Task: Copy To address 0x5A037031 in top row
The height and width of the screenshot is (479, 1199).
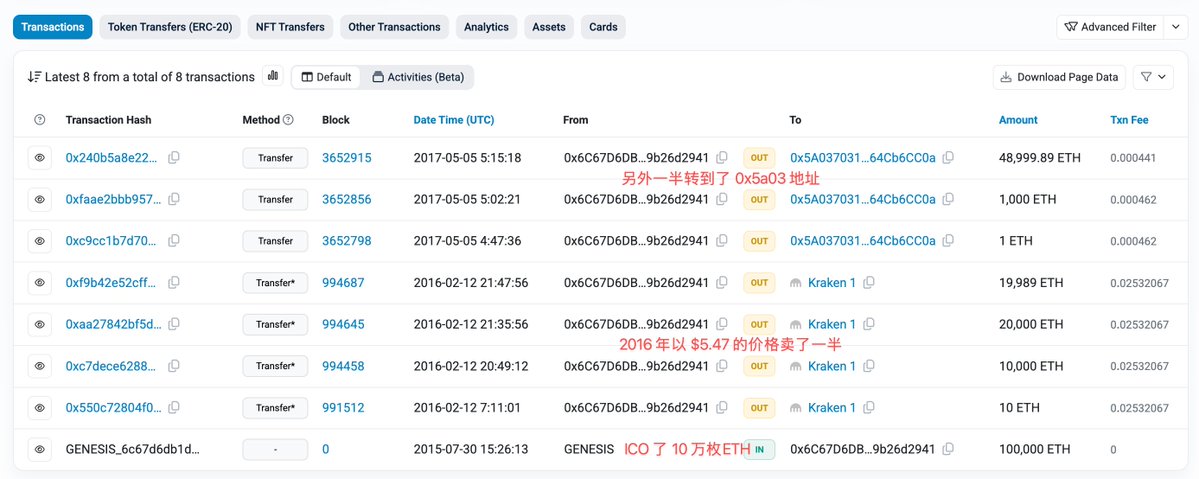Action: (948, 158)
